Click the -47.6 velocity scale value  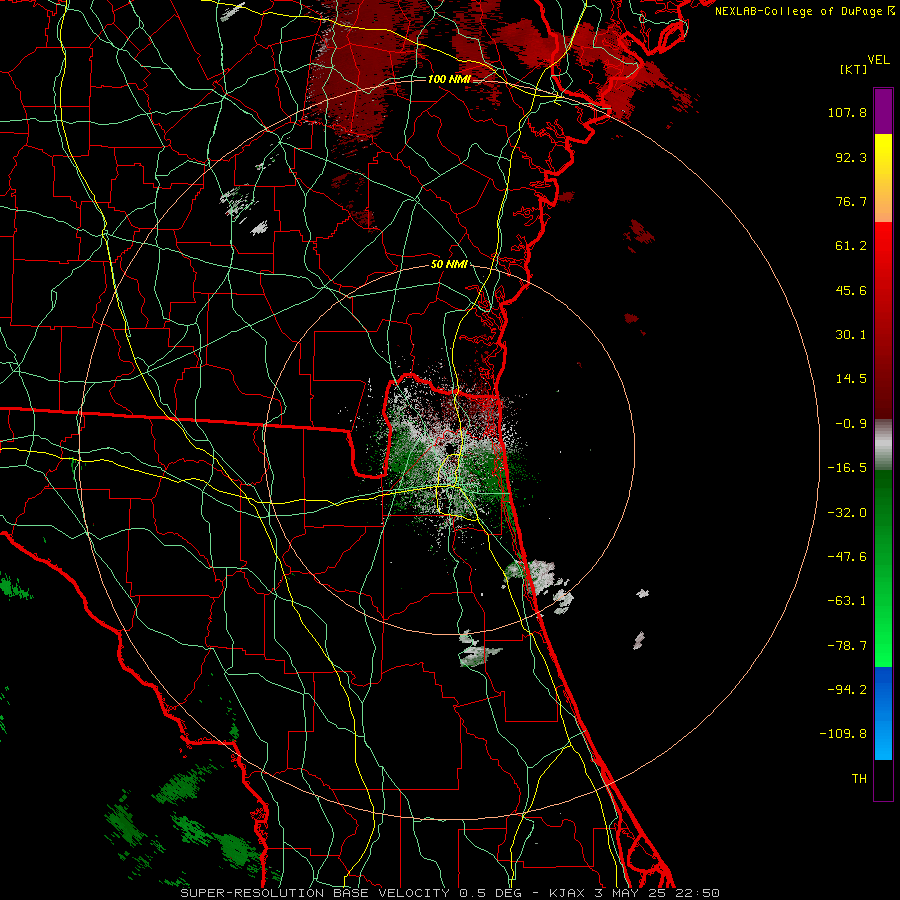point(847,557)
